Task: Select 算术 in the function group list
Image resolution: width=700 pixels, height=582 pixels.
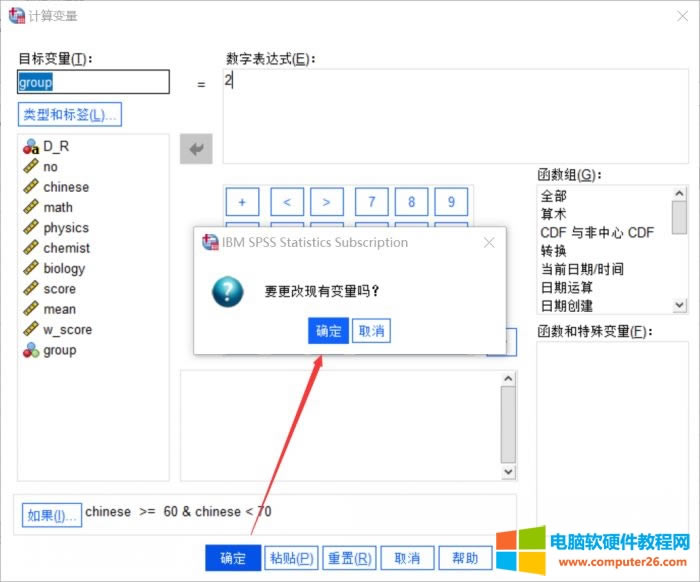Action: coord(553,214)
